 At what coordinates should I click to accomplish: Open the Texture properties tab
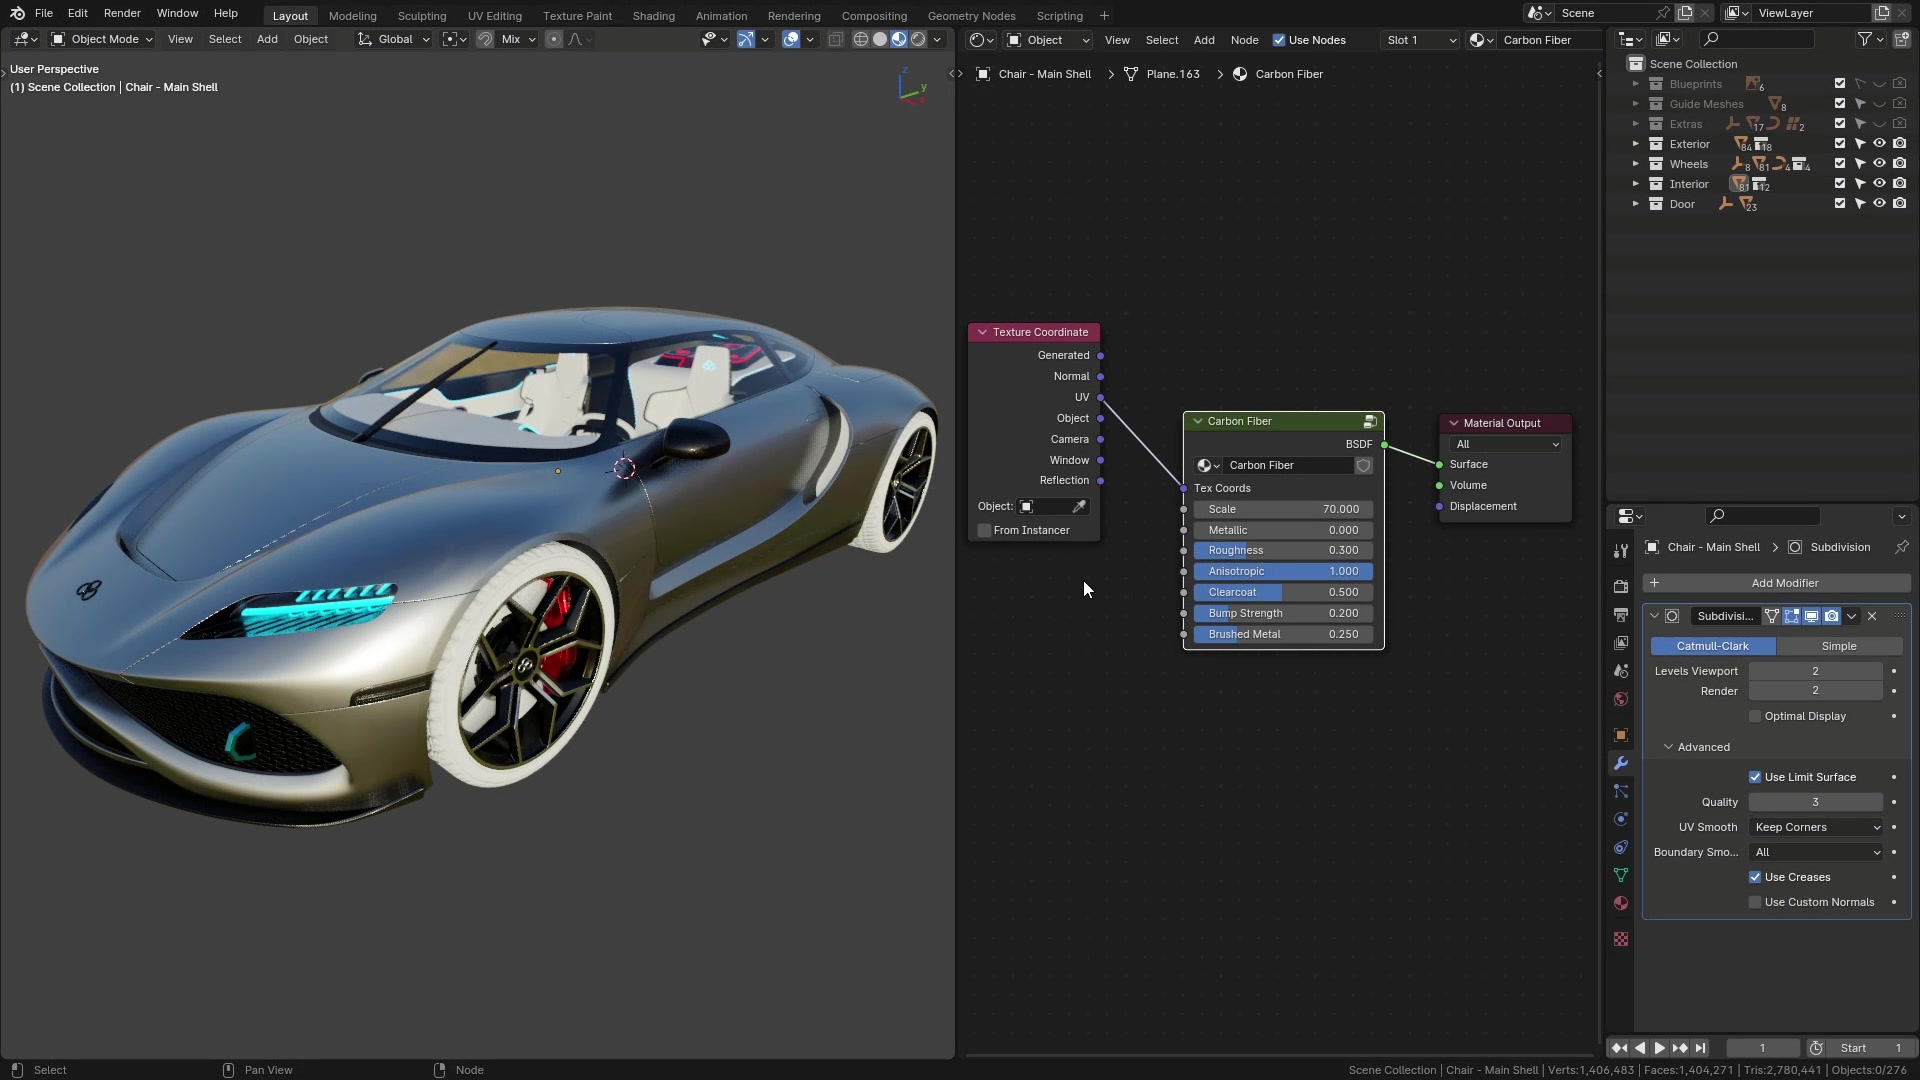(1621, 939)
